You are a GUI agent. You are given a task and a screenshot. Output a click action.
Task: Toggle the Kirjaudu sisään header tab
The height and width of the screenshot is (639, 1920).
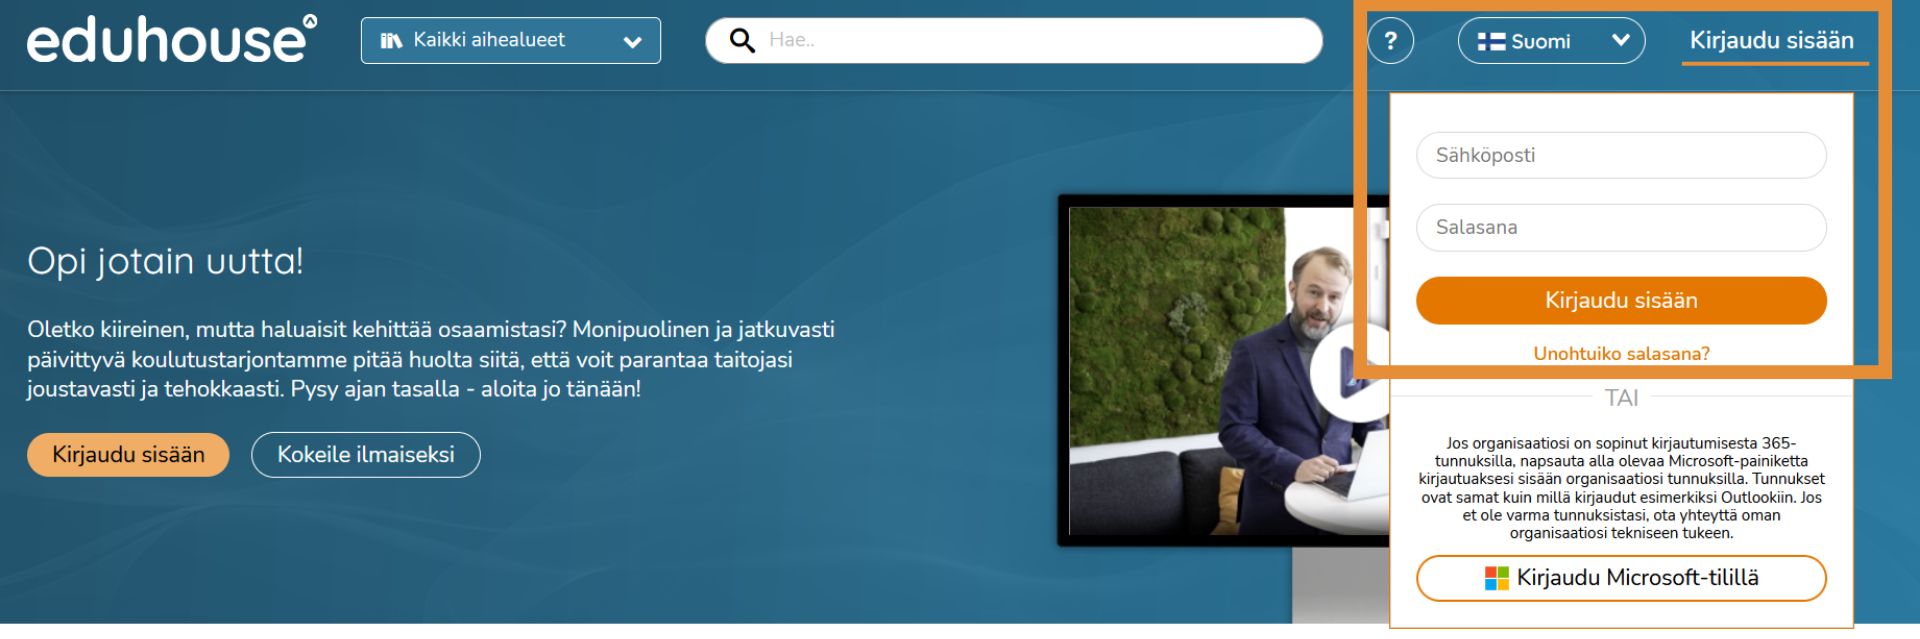click(x=1771, y=41)
